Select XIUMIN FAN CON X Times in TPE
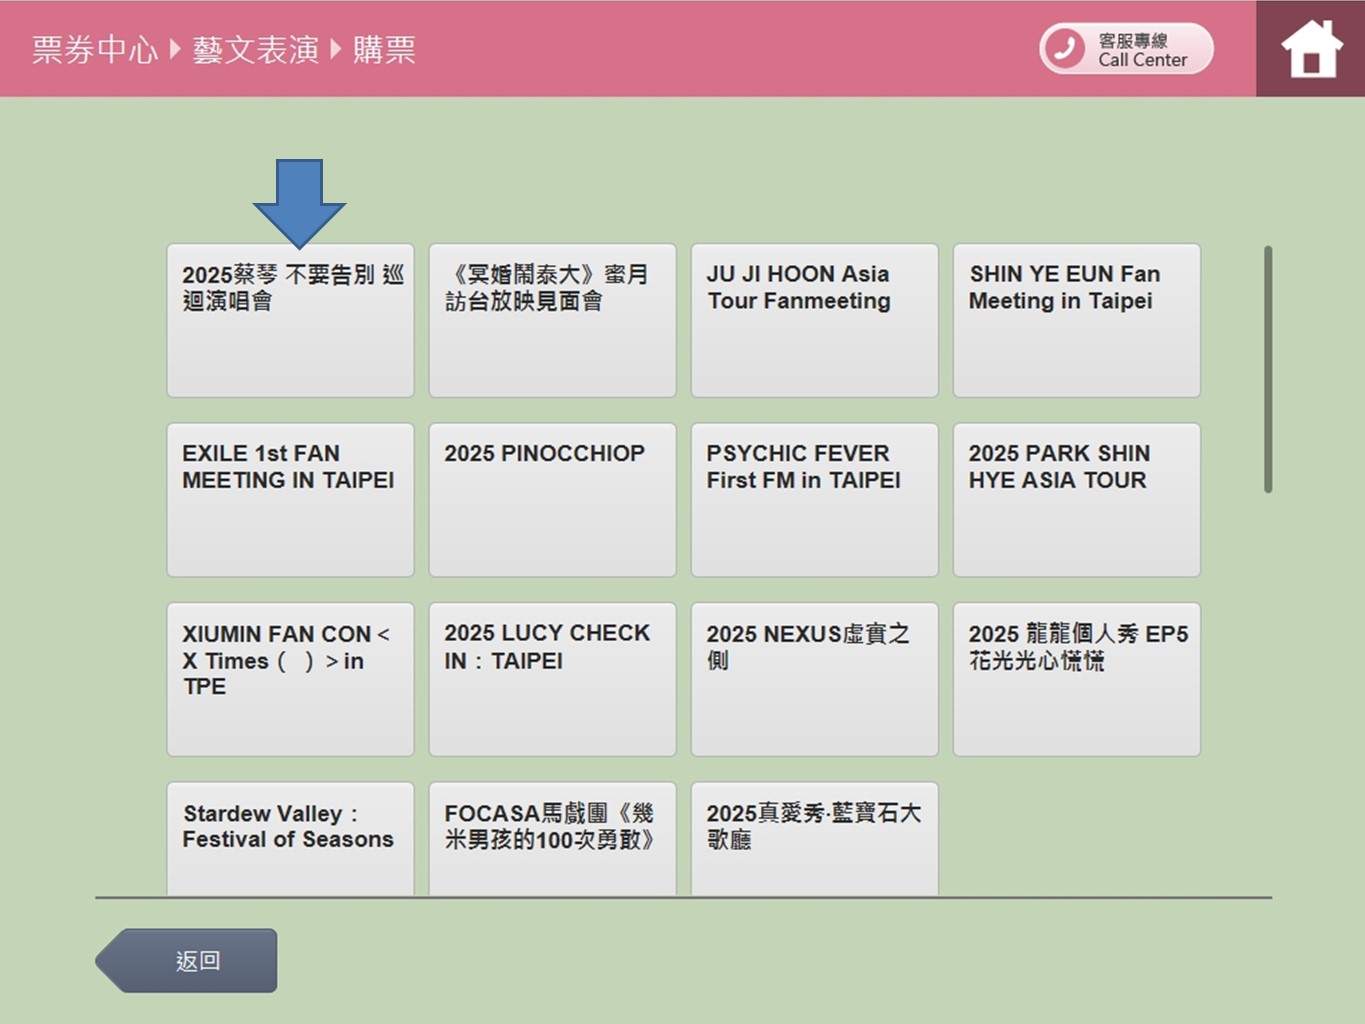 (290, 679)
